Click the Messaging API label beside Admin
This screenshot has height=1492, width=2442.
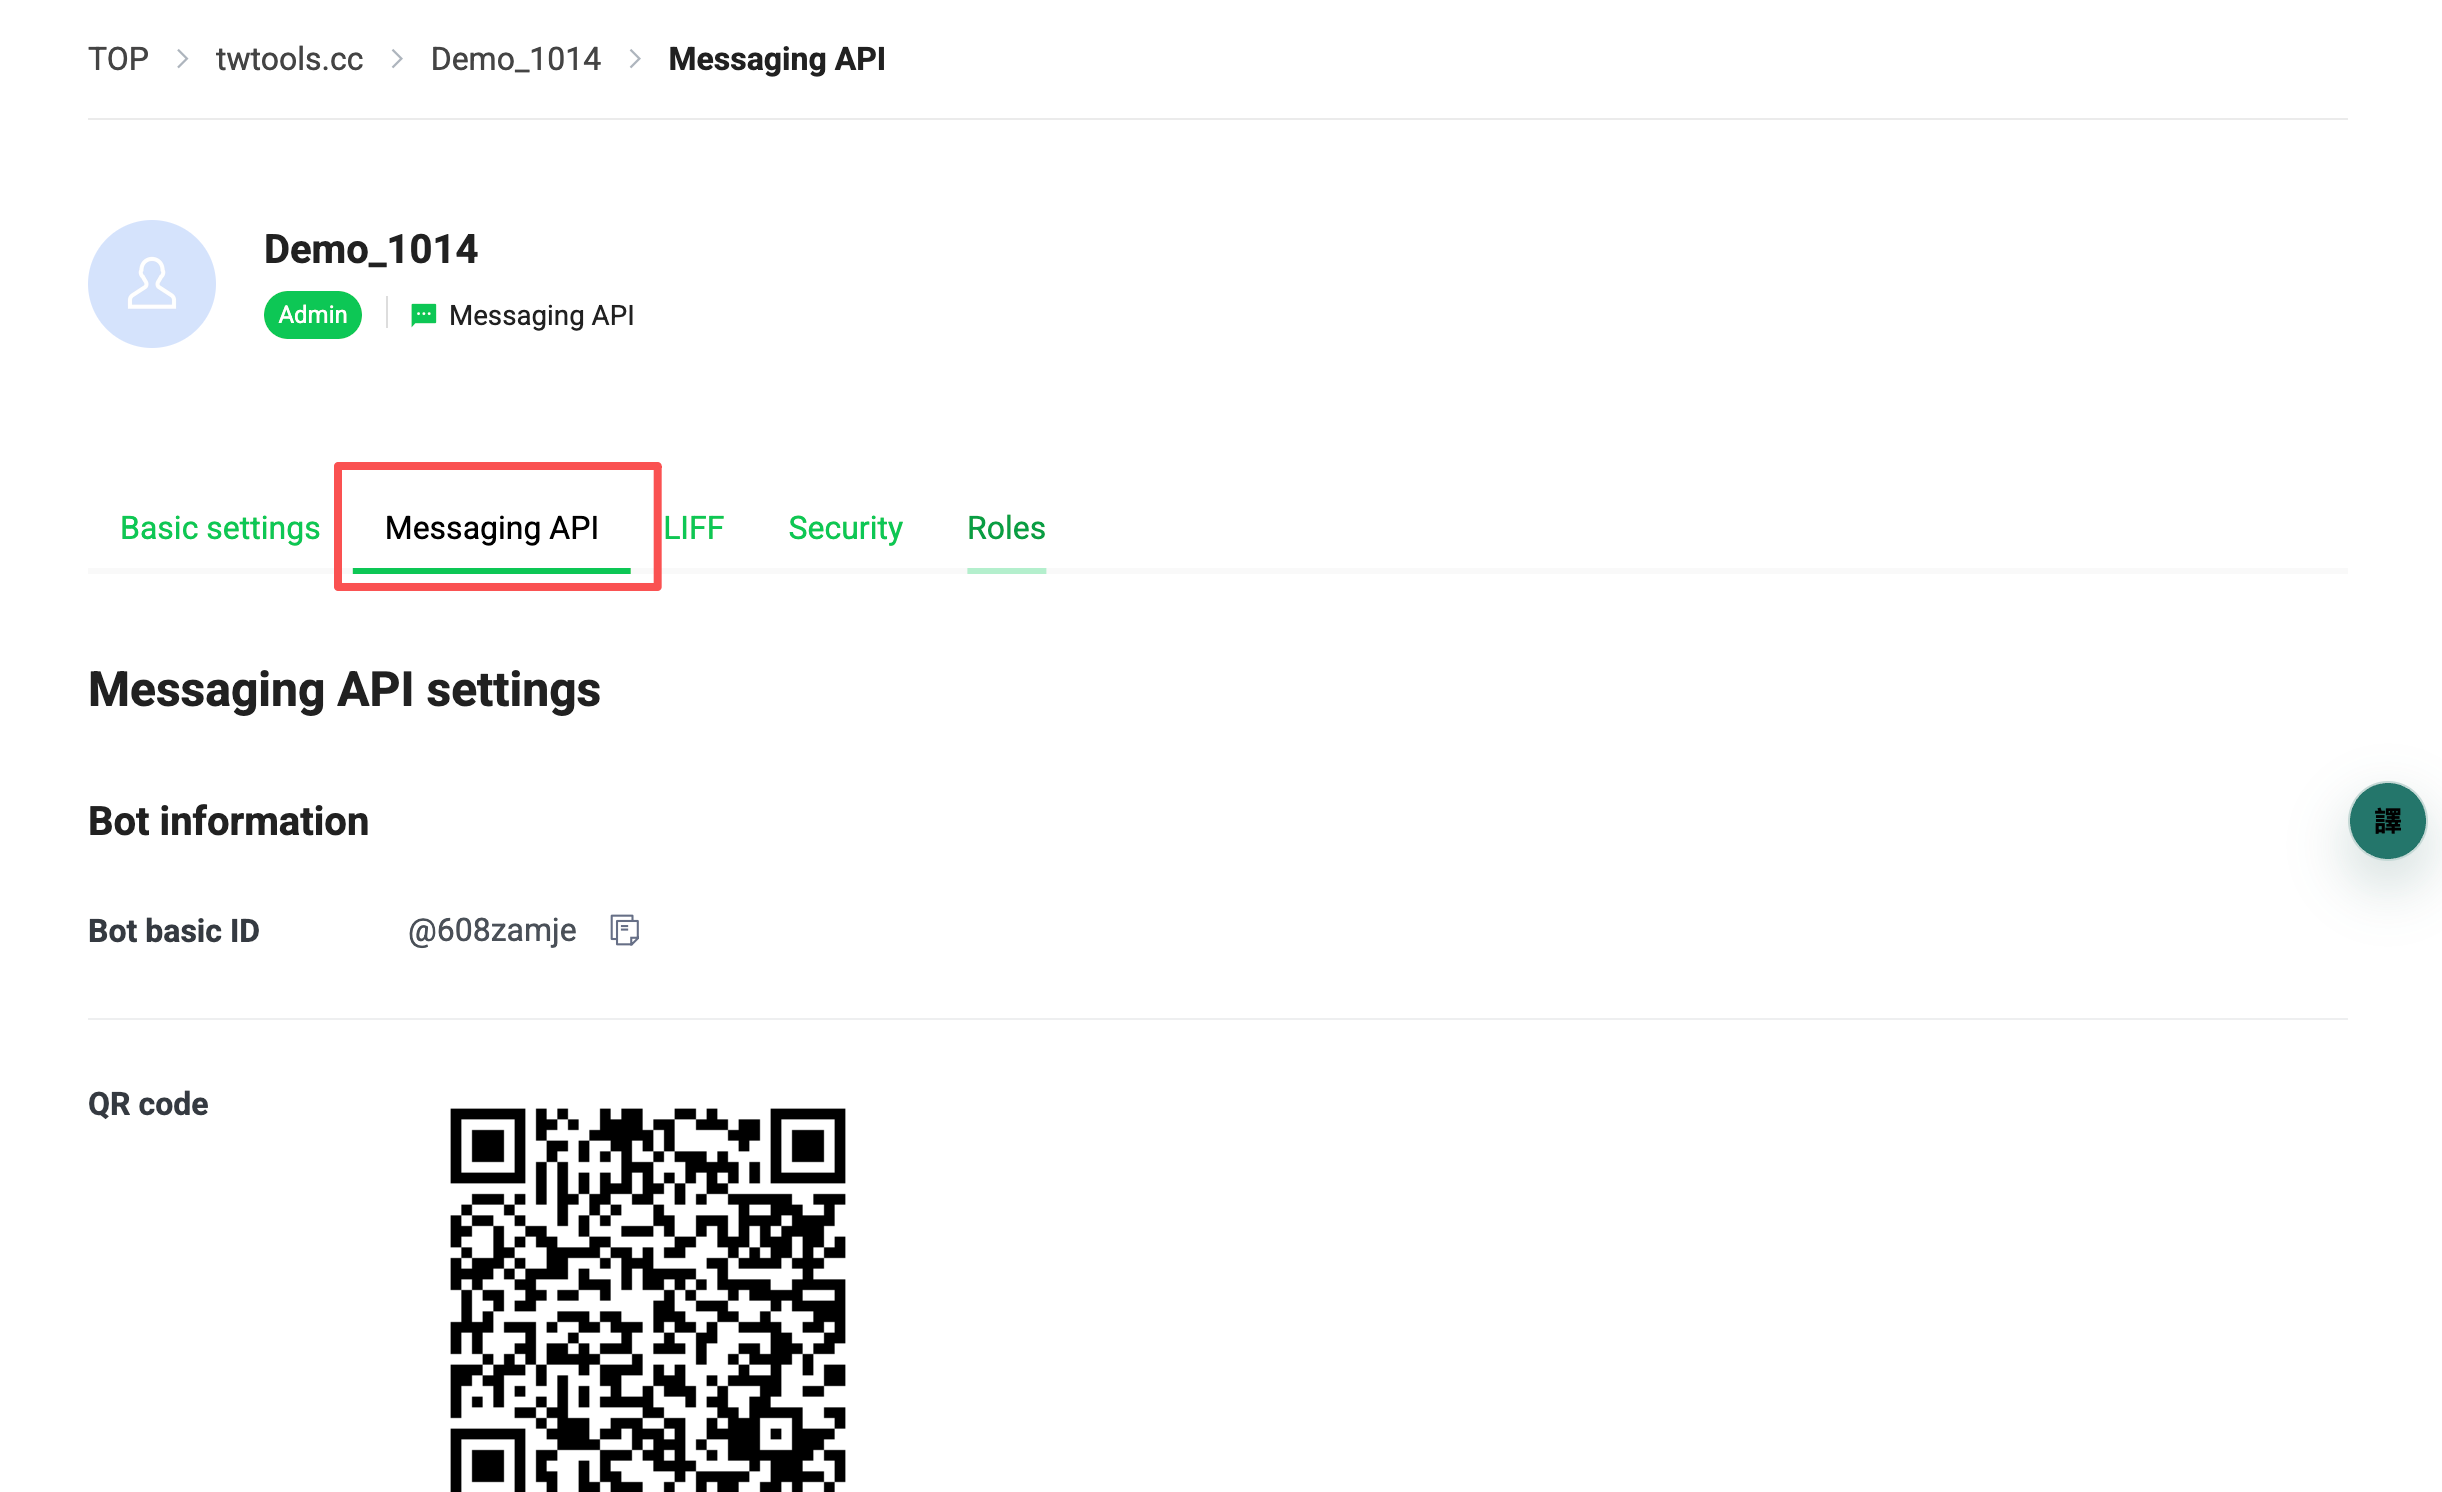coord(541,315)
